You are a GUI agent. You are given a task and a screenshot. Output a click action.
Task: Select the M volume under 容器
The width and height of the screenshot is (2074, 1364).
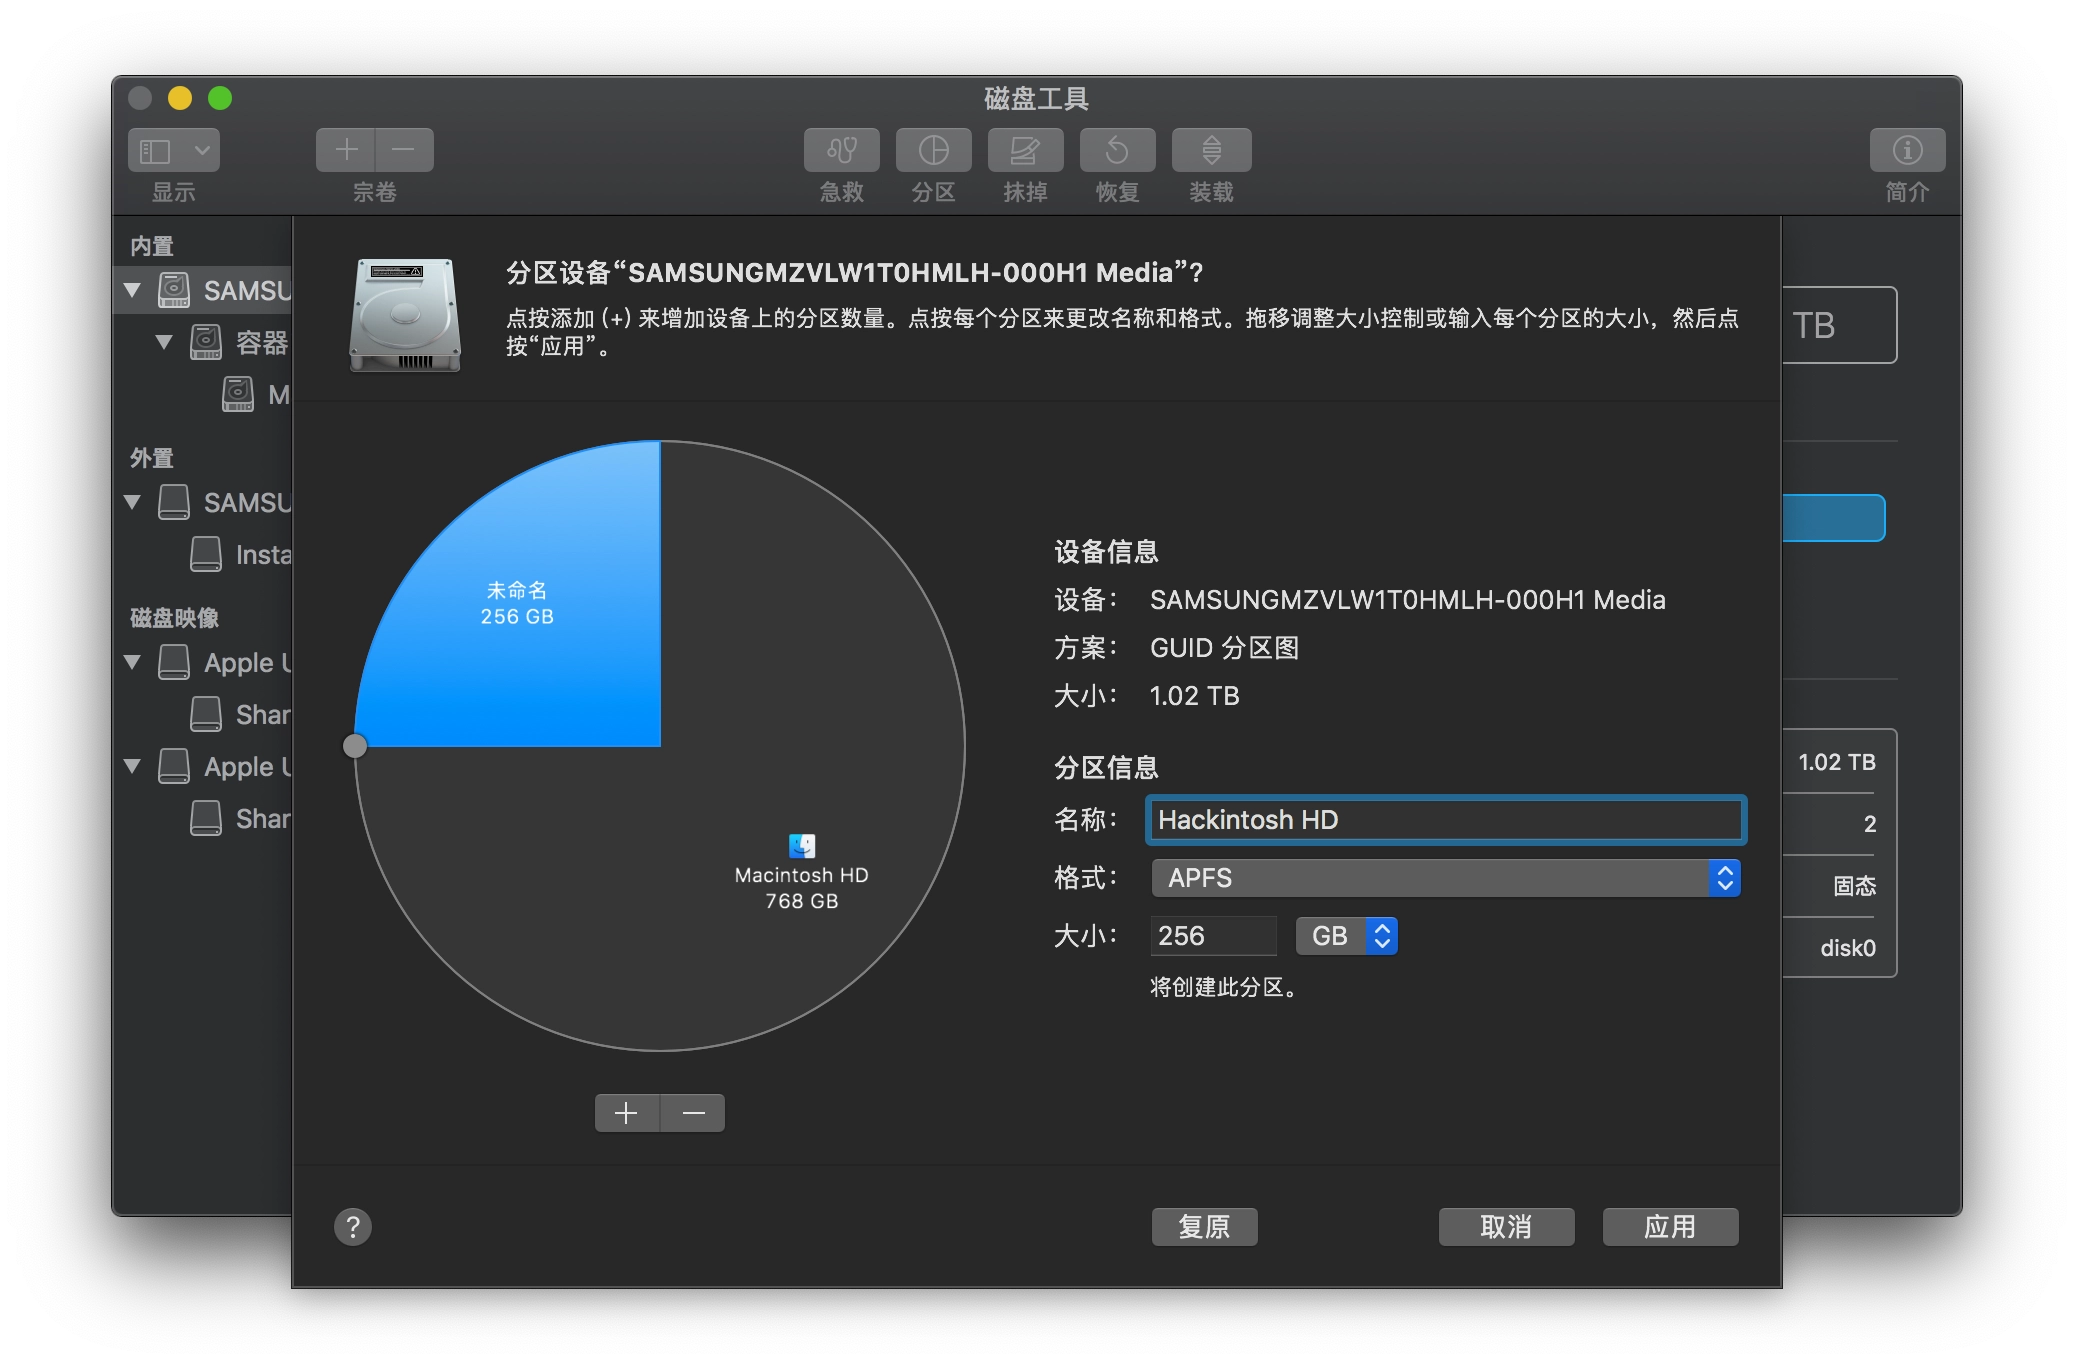point(255,394)
